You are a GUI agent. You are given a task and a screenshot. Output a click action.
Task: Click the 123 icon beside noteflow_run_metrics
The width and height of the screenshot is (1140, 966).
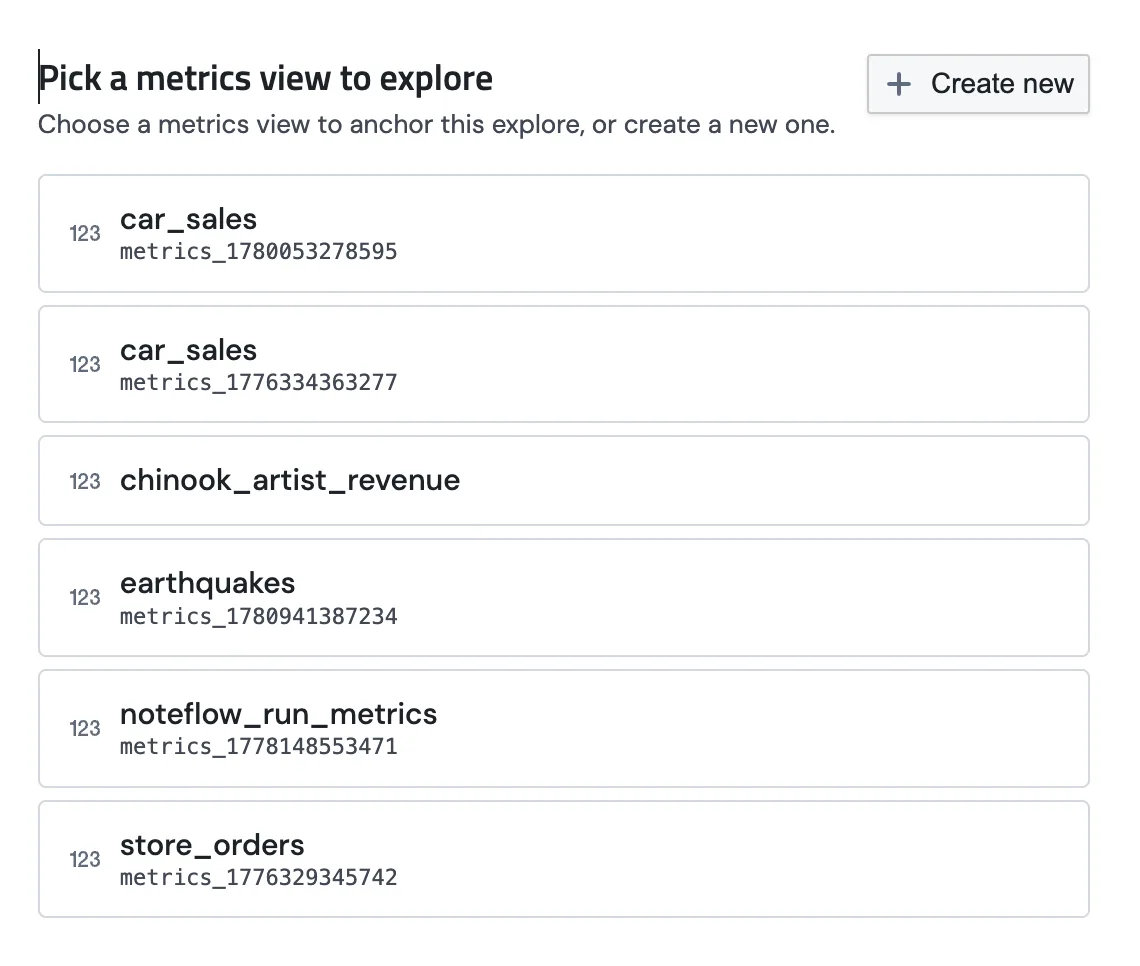[85, 728]
